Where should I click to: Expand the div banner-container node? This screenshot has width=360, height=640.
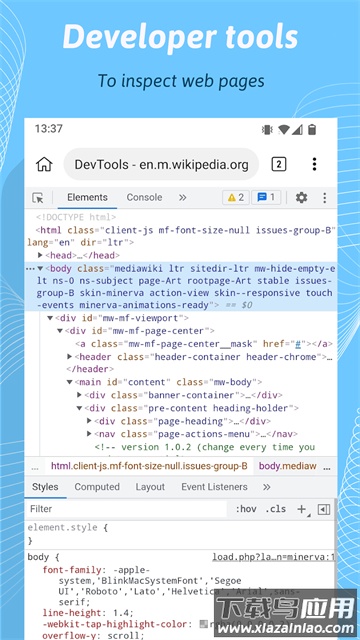pos(79,395)
